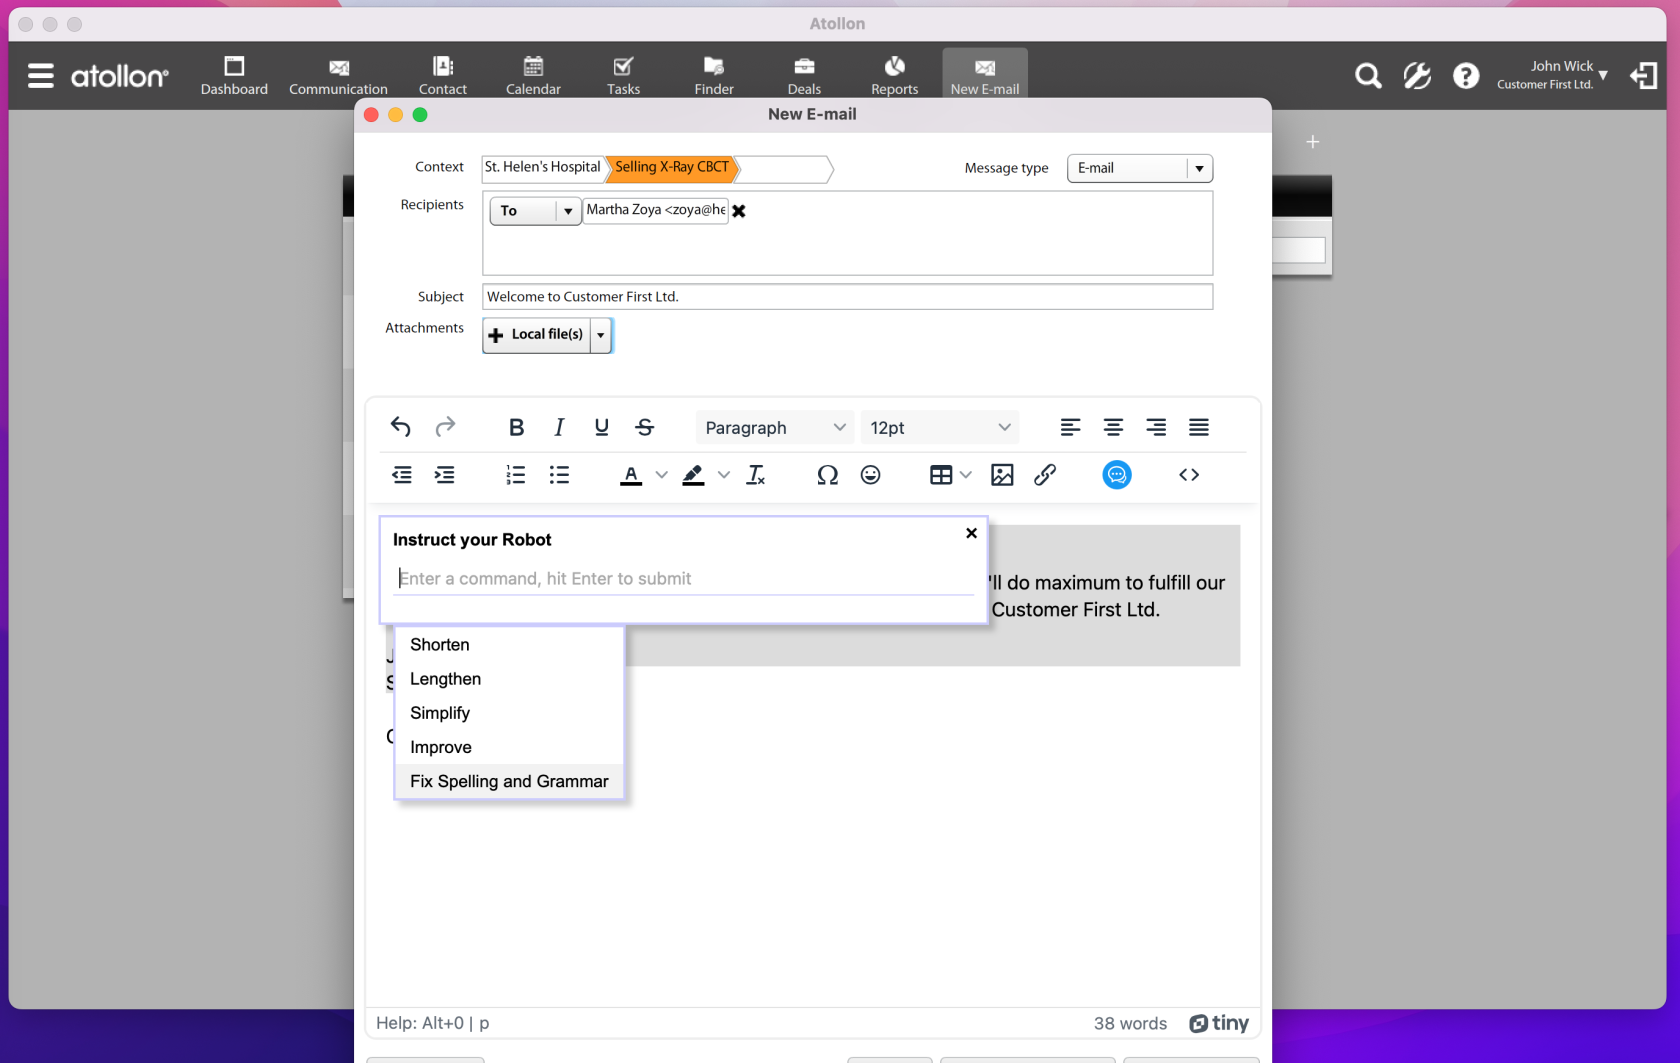The image size is (1680, 1063).
Task: Apply the text color A button
Action: click(x=631, y=475)
